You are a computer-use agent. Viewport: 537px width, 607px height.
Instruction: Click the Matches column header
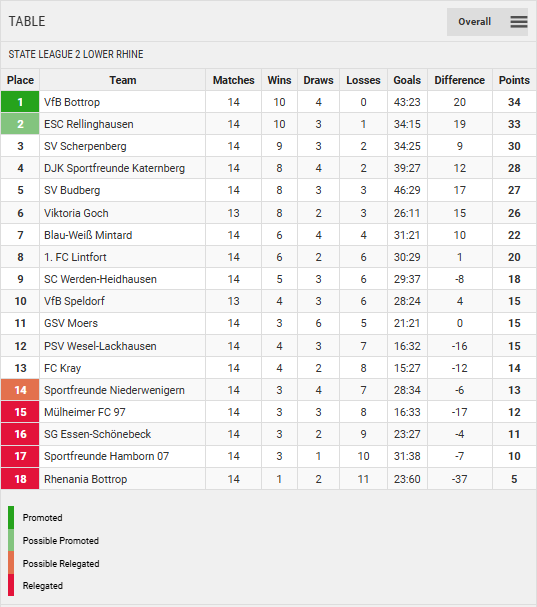233,80
